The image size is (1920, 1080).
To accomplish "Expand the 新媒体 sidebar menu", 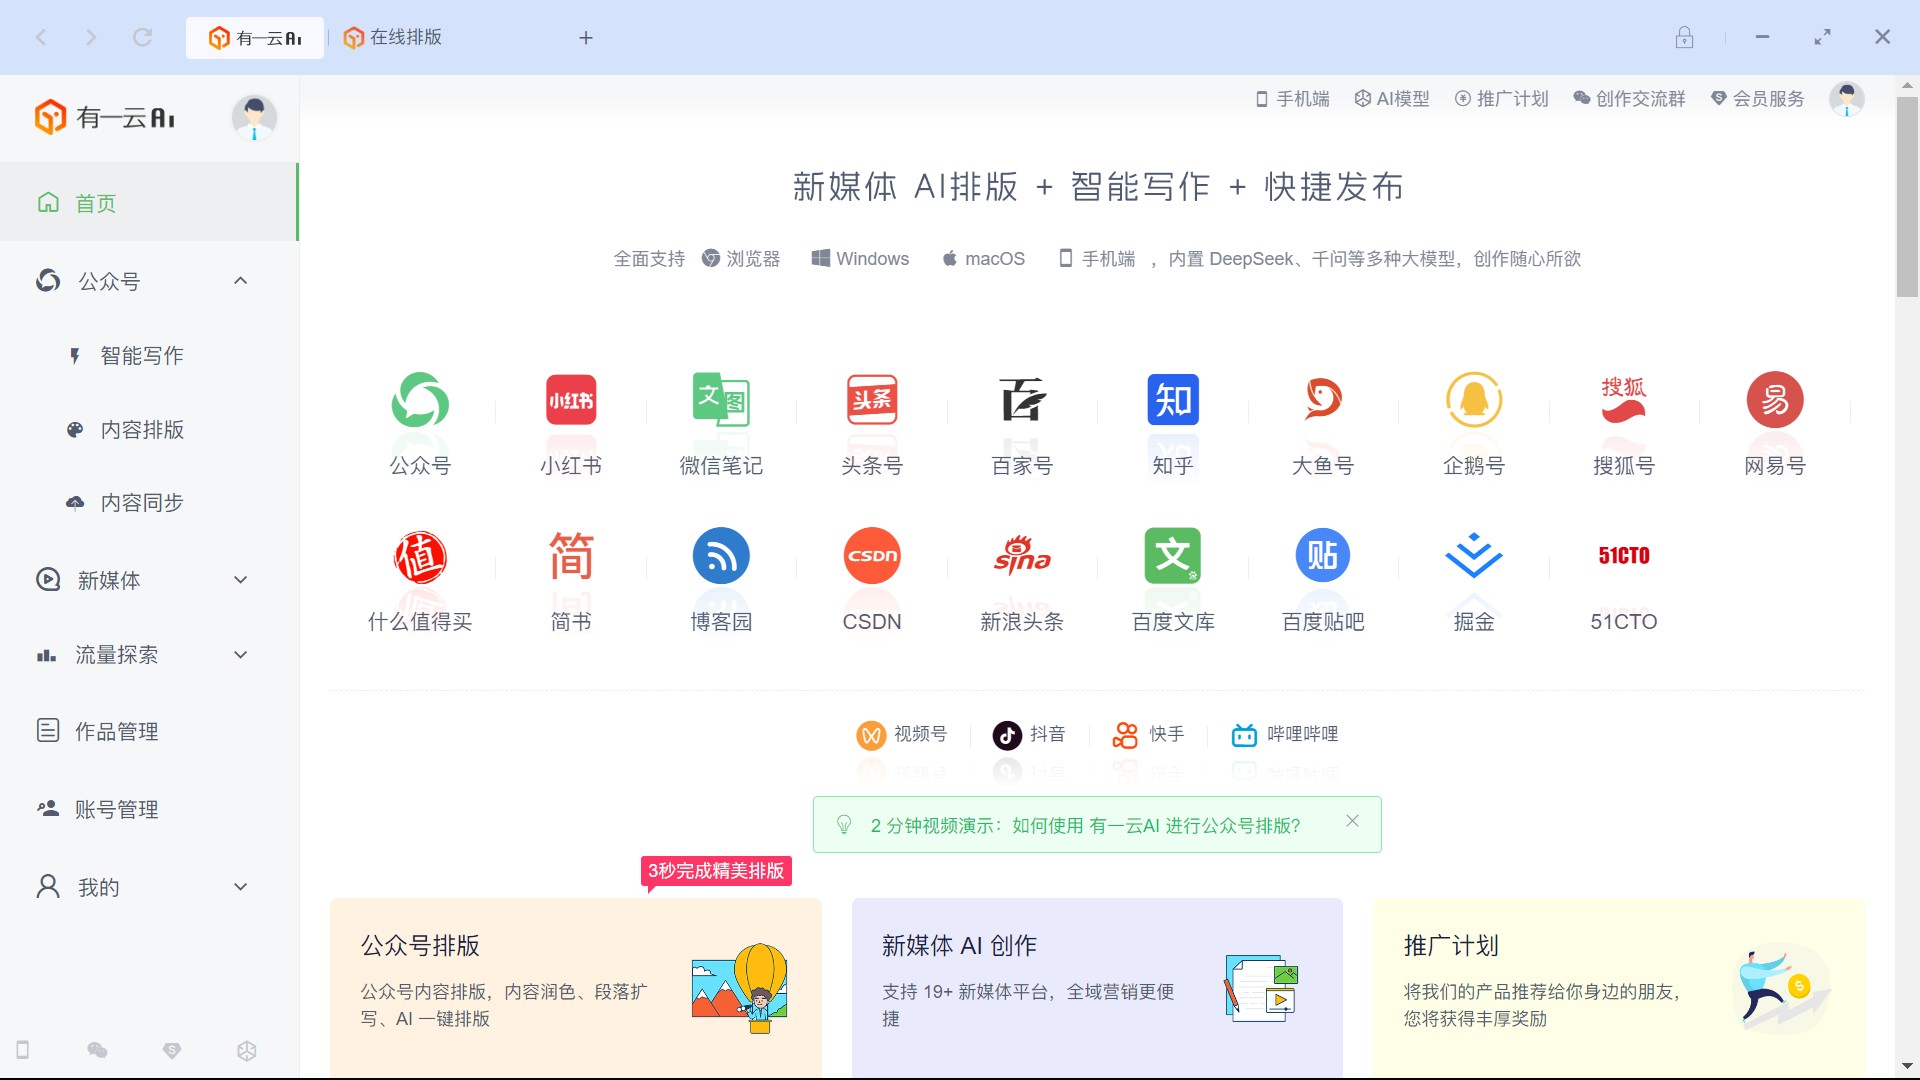I will (240, 580).
